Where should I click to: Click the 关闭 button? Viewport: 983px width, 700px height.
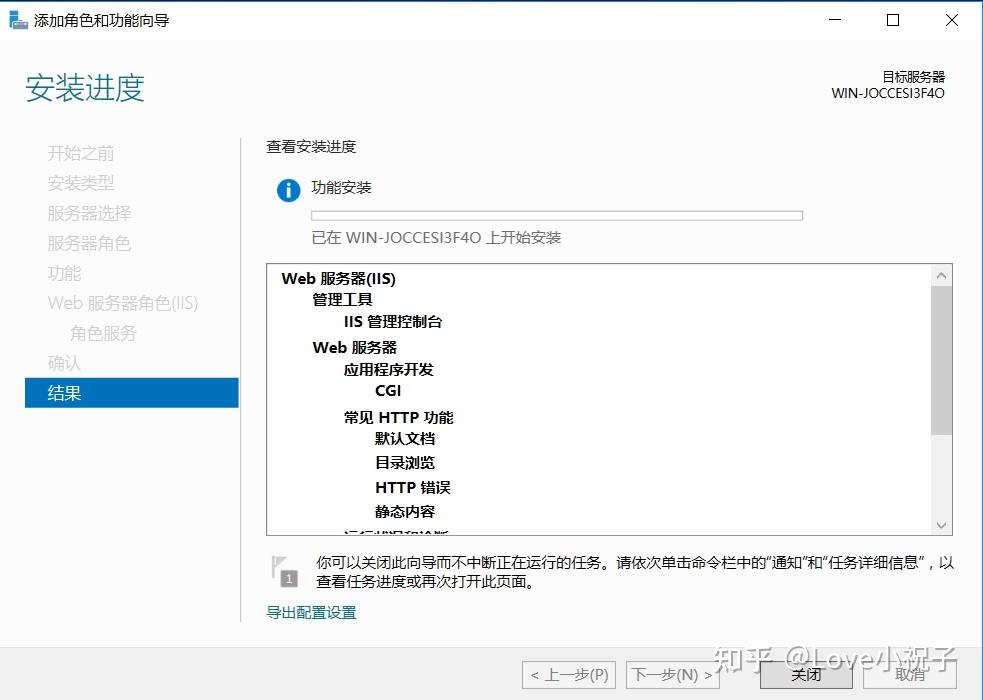click(806, 674)
